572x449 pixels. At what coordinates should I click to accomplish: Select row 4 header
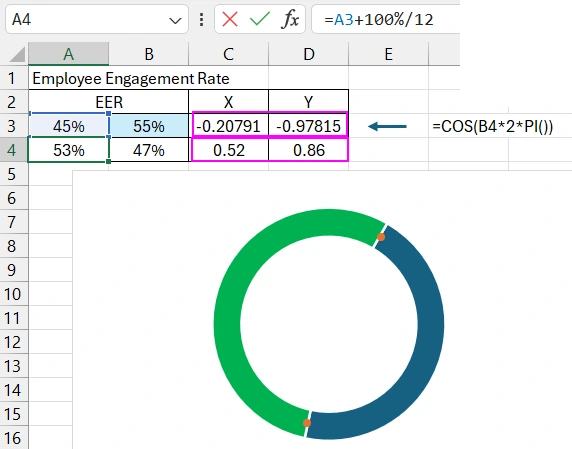pyautogui.click(x=13, y=150)
